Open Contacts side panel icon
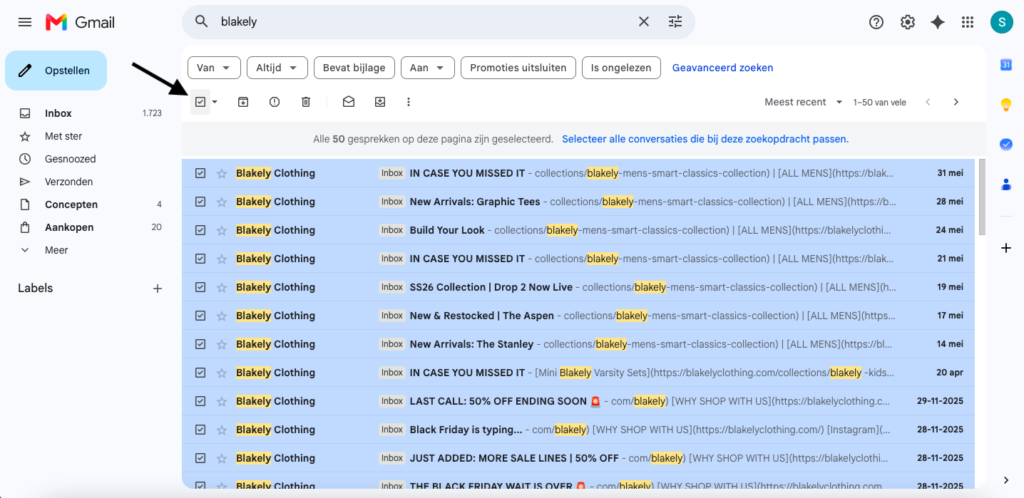This screenshot has width=1024, height=498. (x=1006, y=185)
